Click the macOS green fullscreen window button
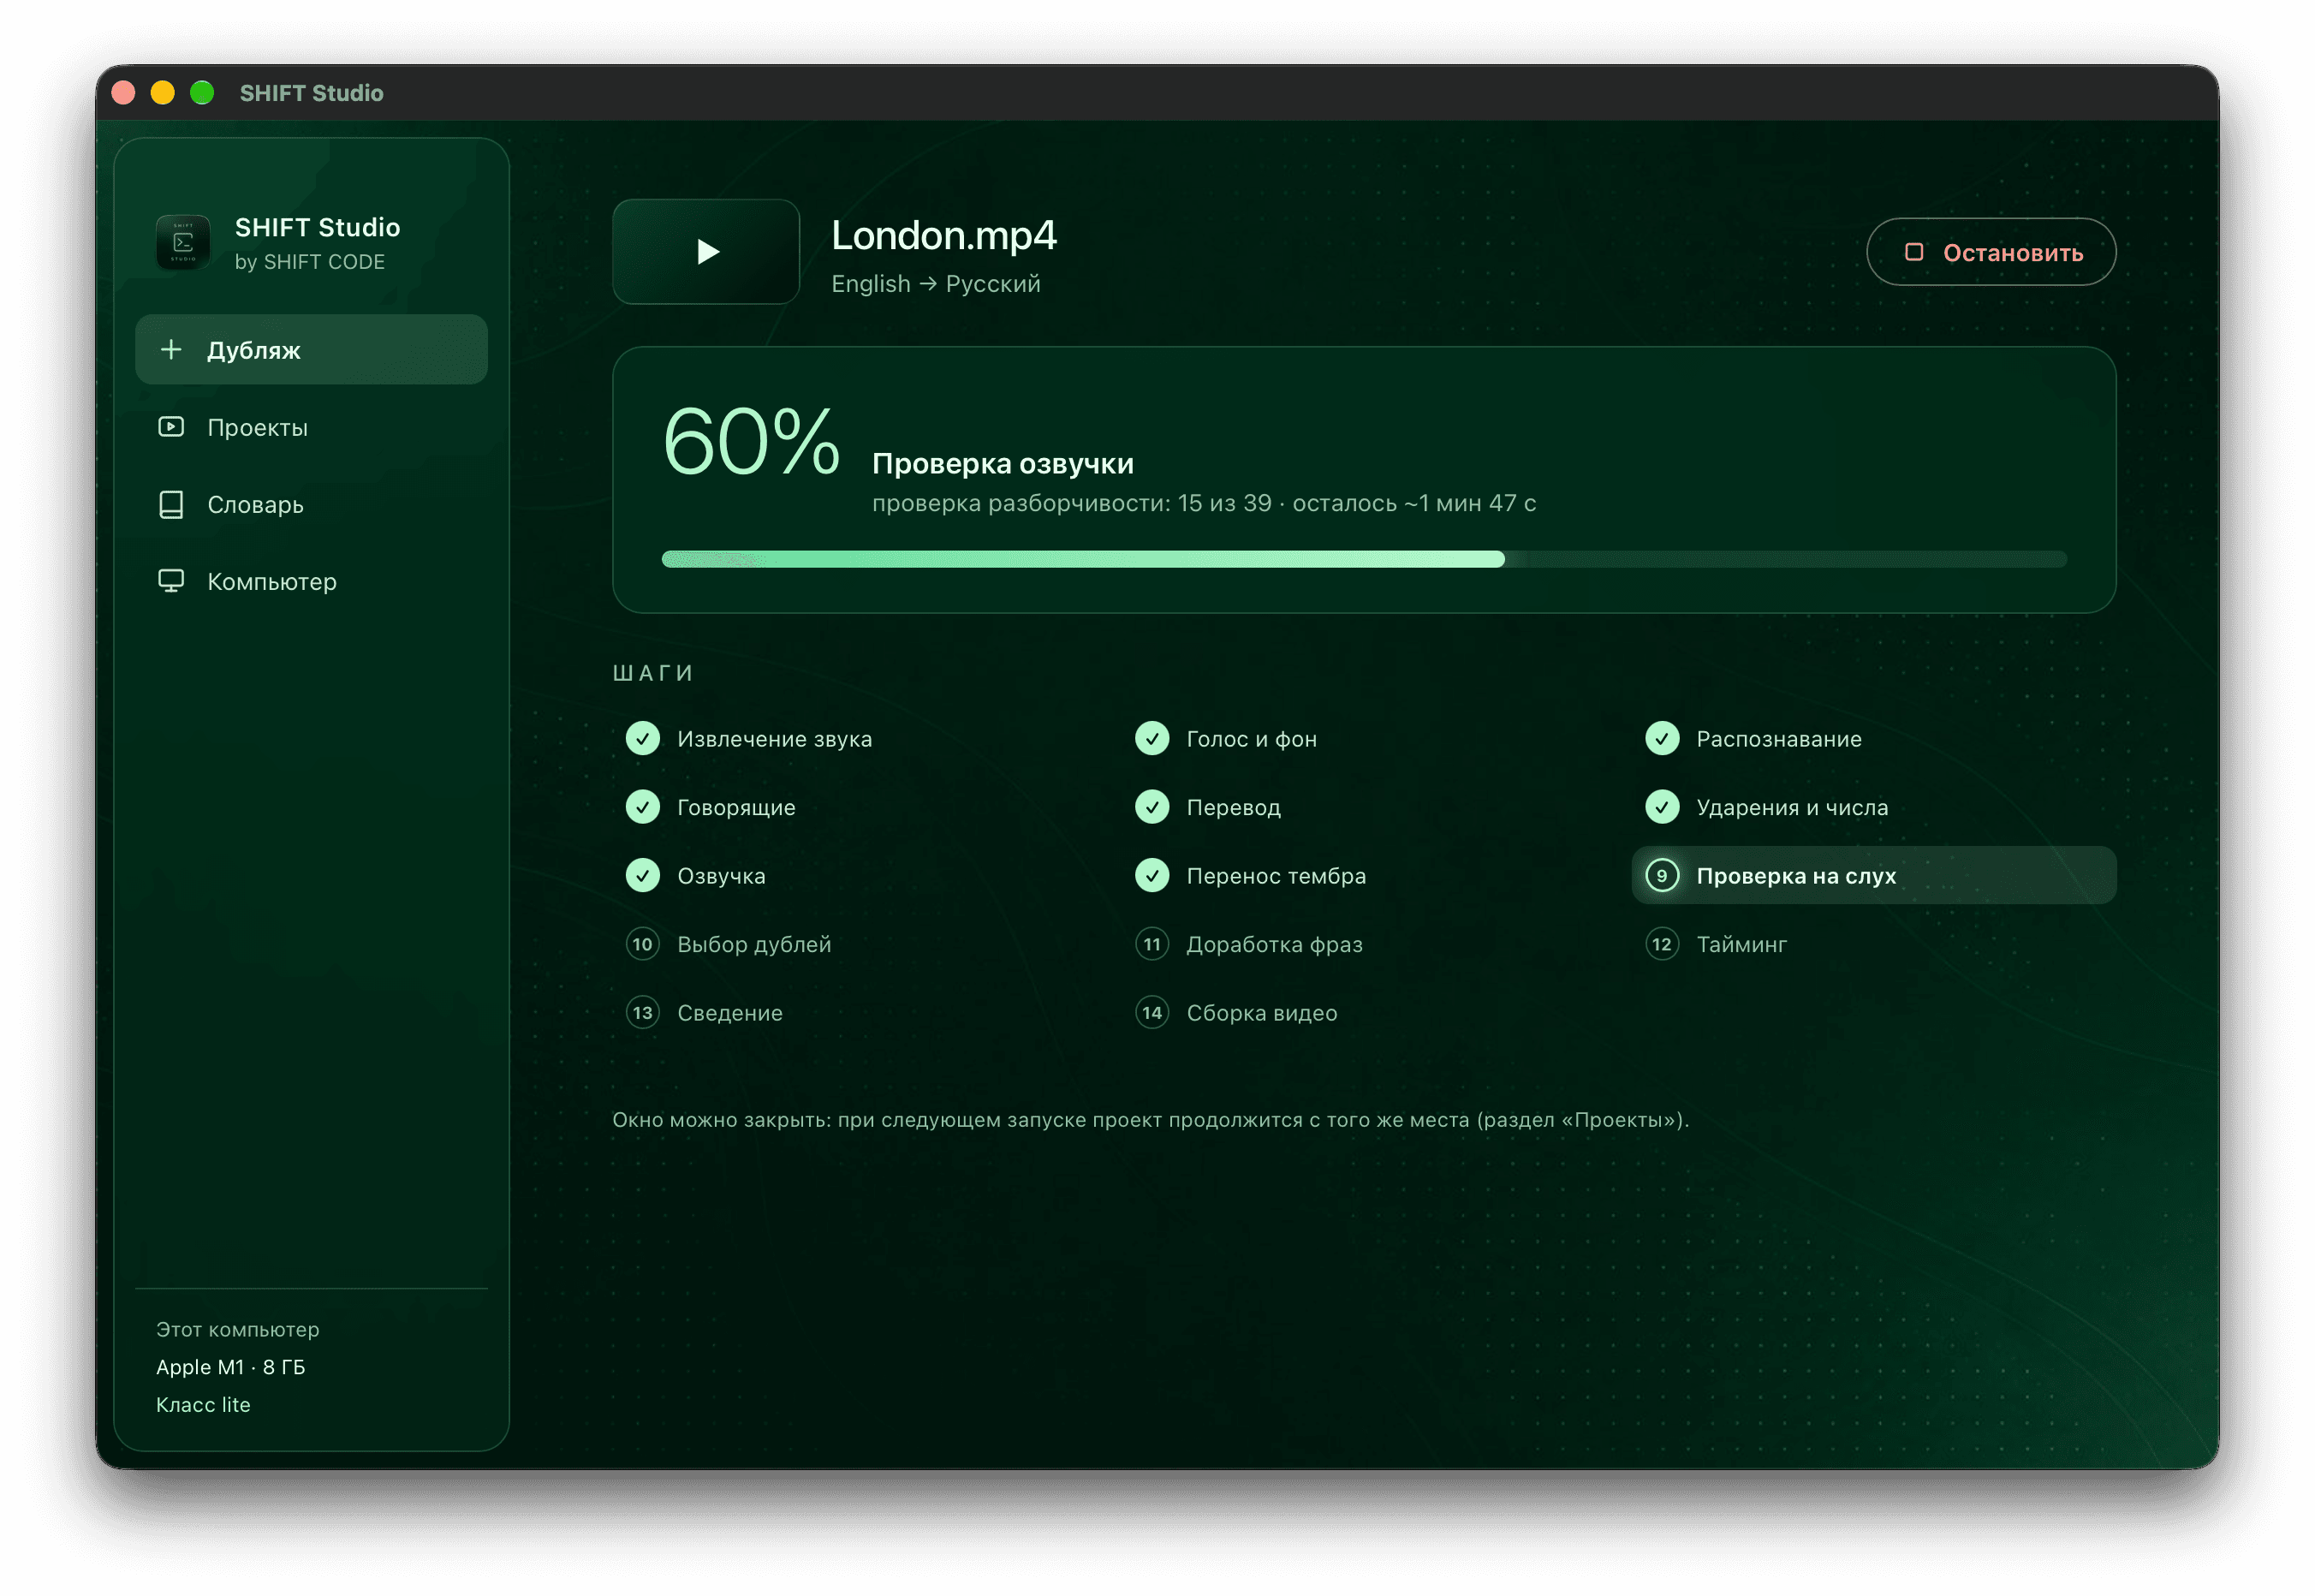Screen dimensions: 2315x1596 point(202,93)
